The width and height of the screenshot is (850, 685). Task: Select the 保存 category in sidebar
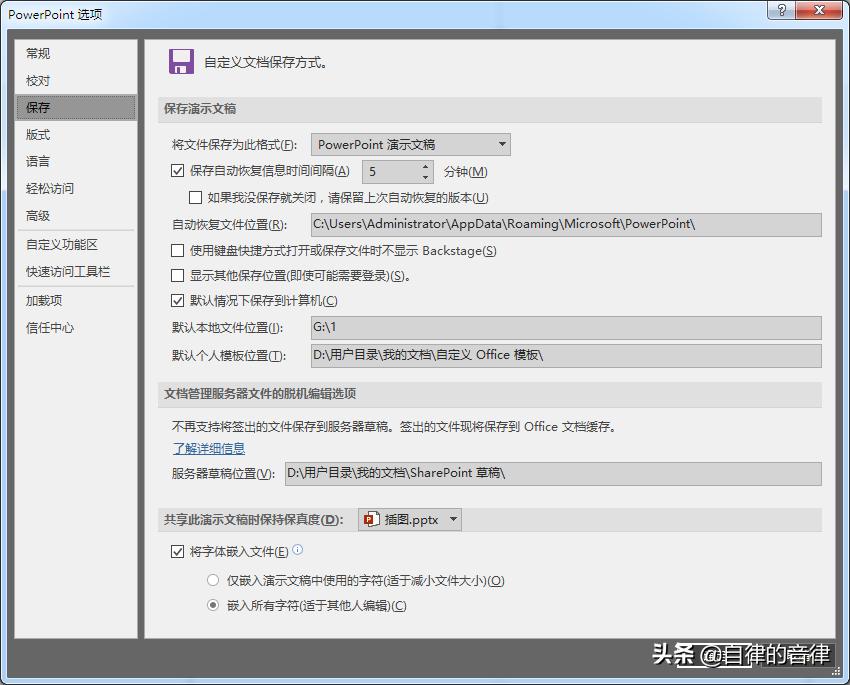[x=75, y=107]
